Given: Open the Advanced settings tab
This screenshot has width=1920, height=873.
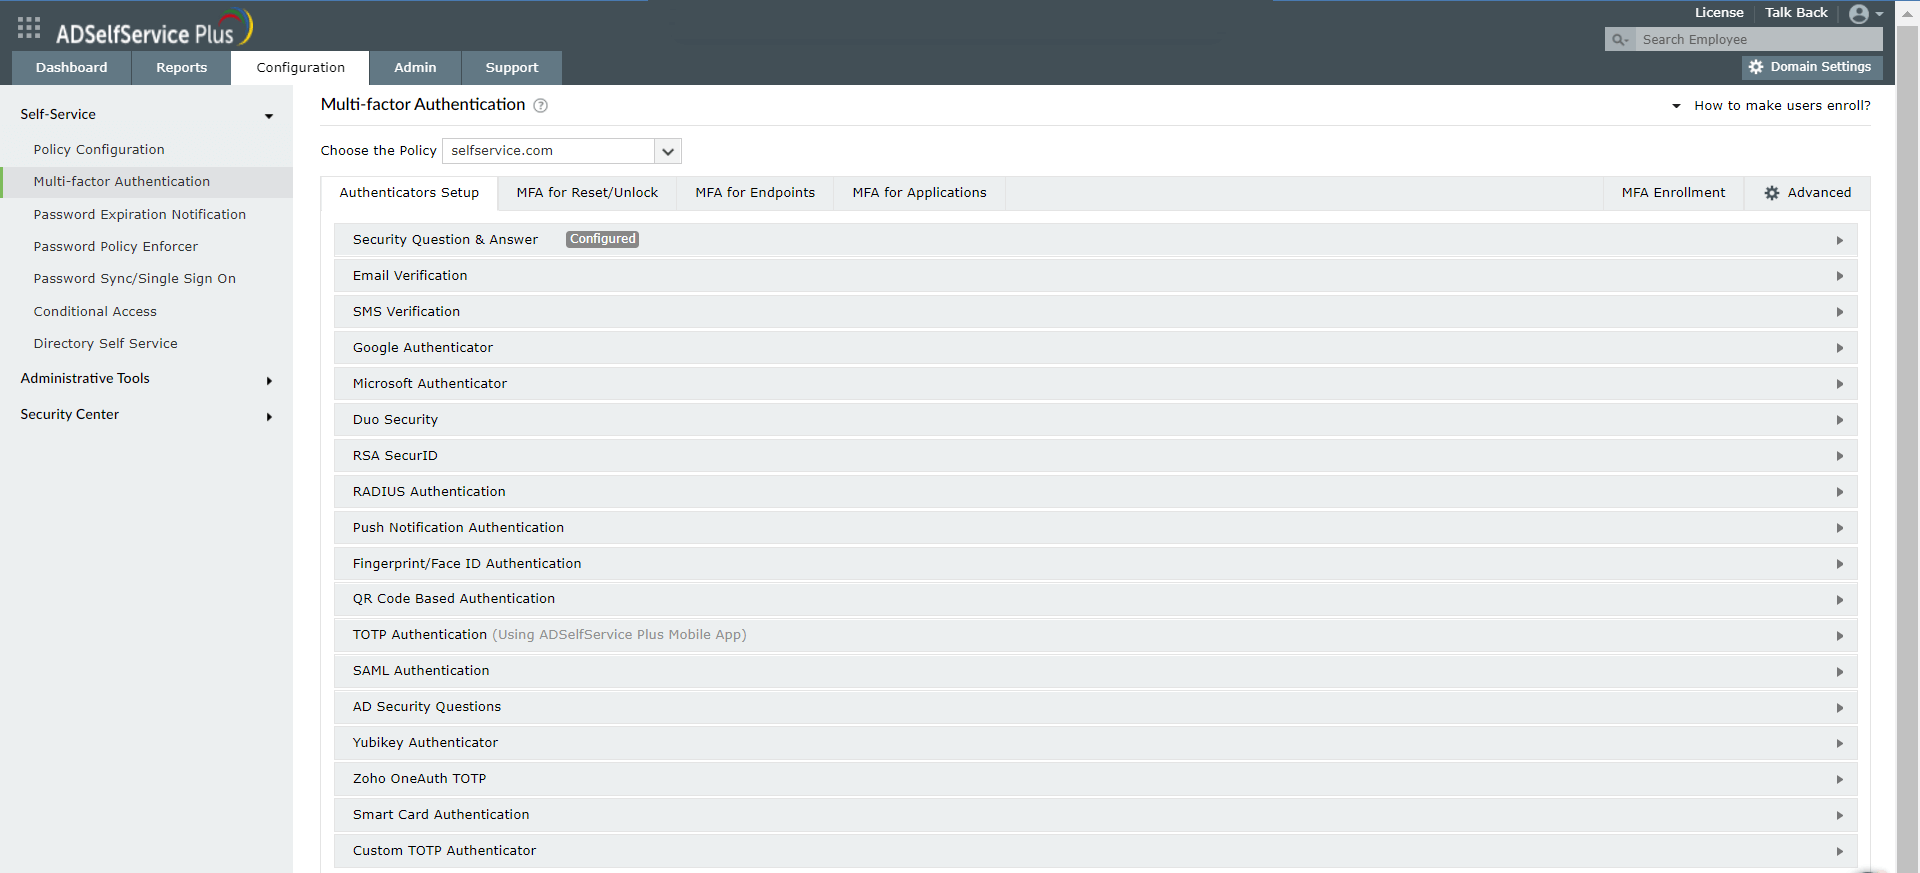Looking at the screenshot, I should click(1807, 193).
